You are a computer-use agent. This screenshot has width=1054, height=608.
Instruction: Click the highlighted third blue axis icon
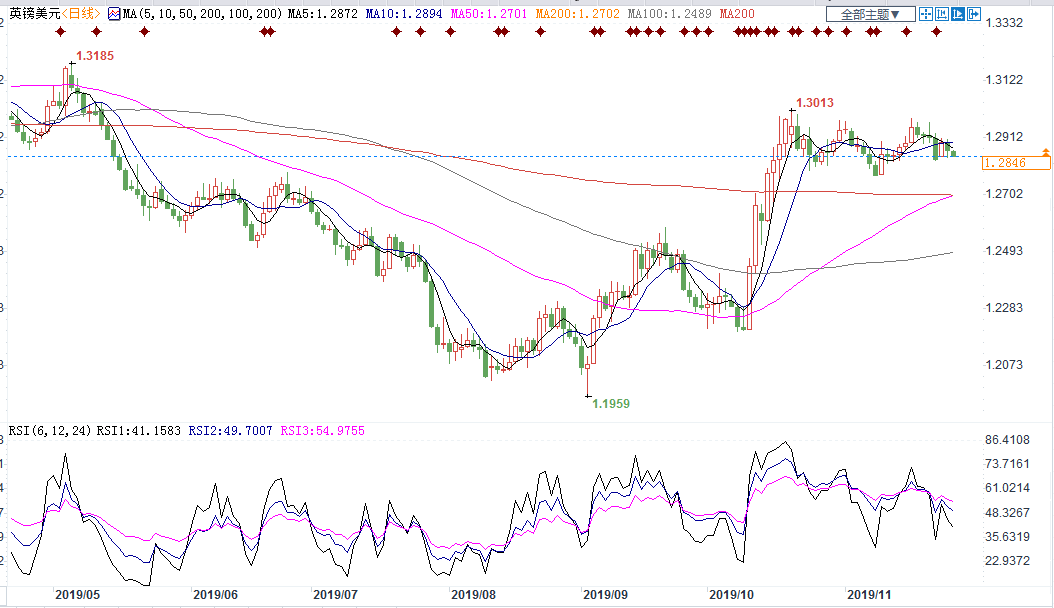point(958,14)
